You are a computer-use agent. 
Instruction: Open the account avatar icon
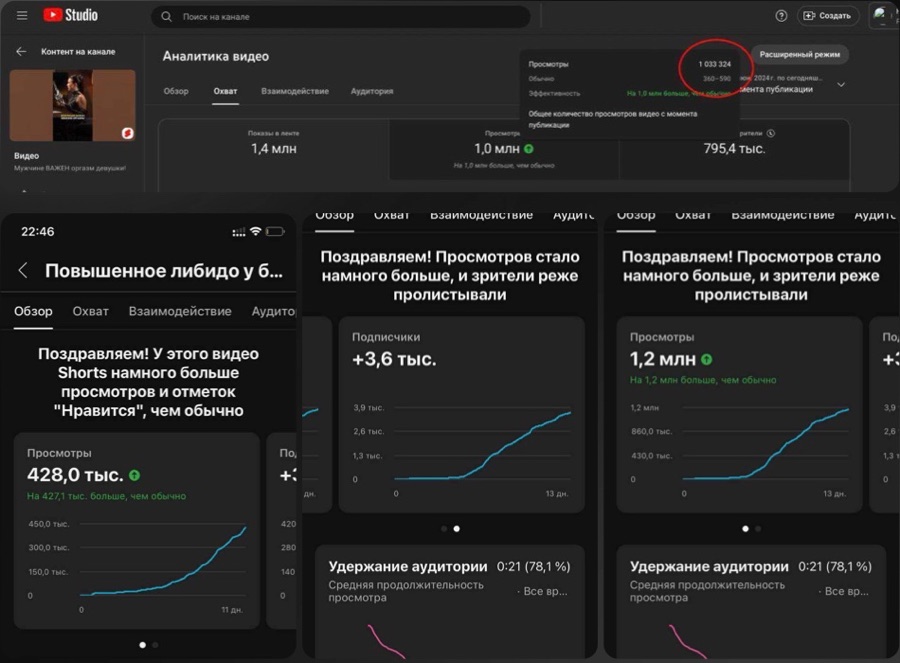point(880,15)
